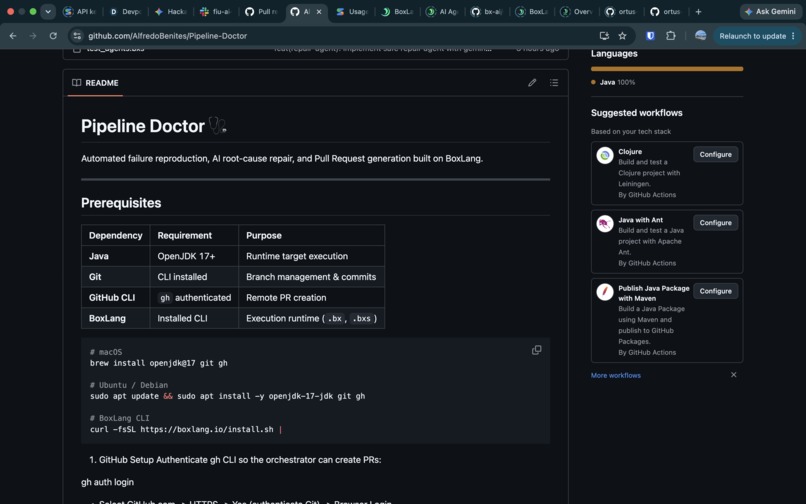Select the README tab
This screenshot has height=504, width=806.
(95, 83)
